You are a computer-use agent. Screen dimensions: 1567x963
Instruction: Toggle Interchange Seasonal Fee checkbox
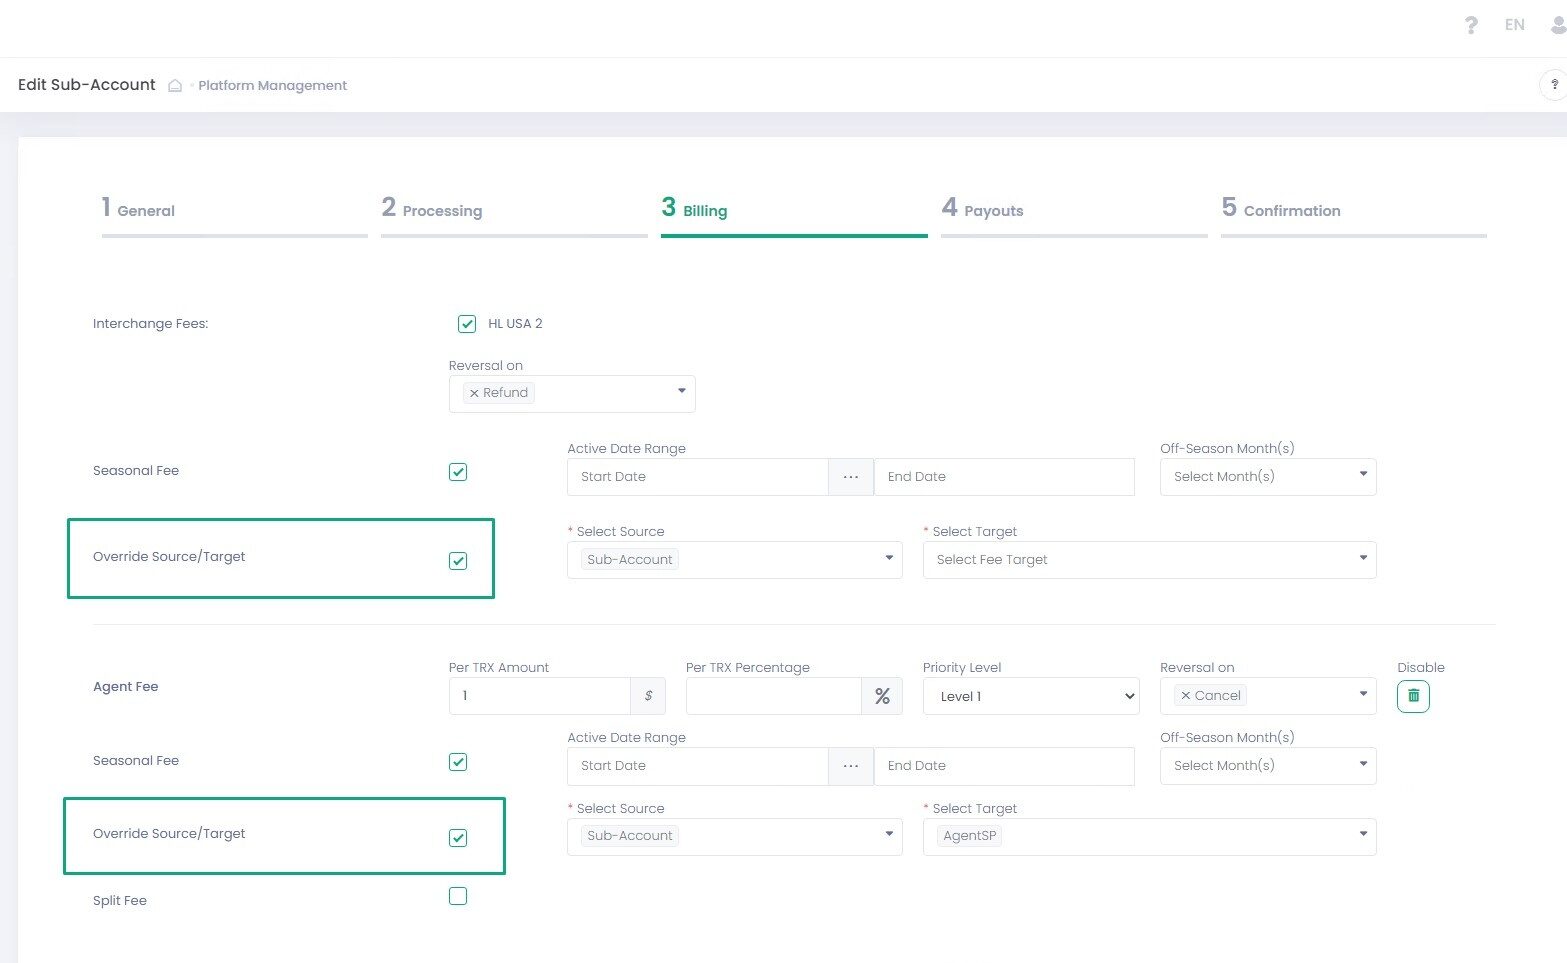coord(458,472)
